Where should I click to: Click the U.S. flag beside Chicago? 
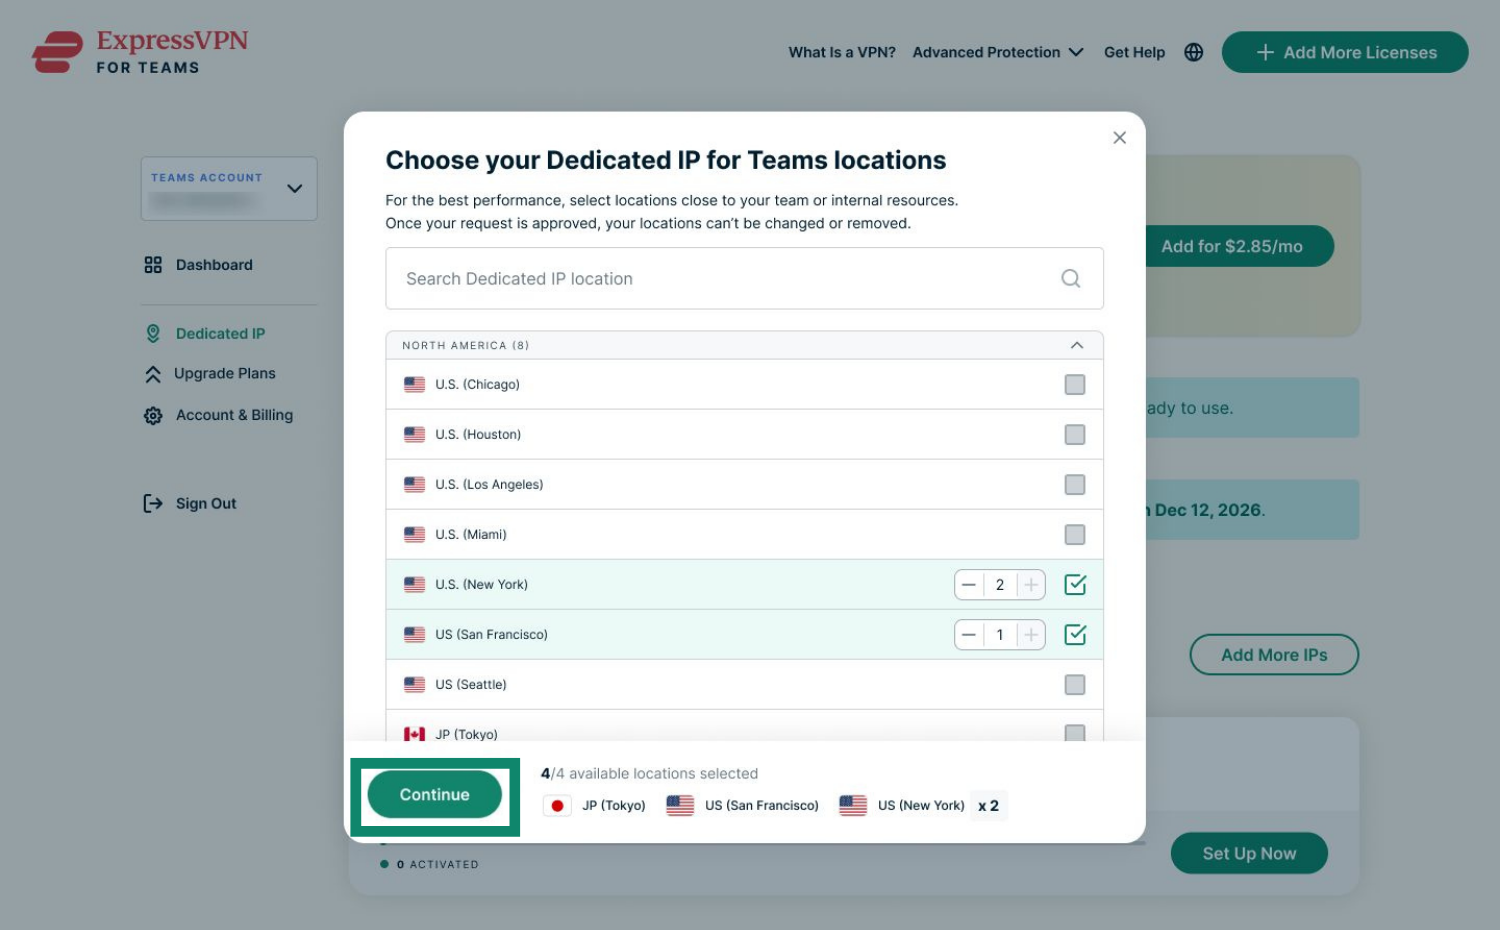[x=414, y=385]
